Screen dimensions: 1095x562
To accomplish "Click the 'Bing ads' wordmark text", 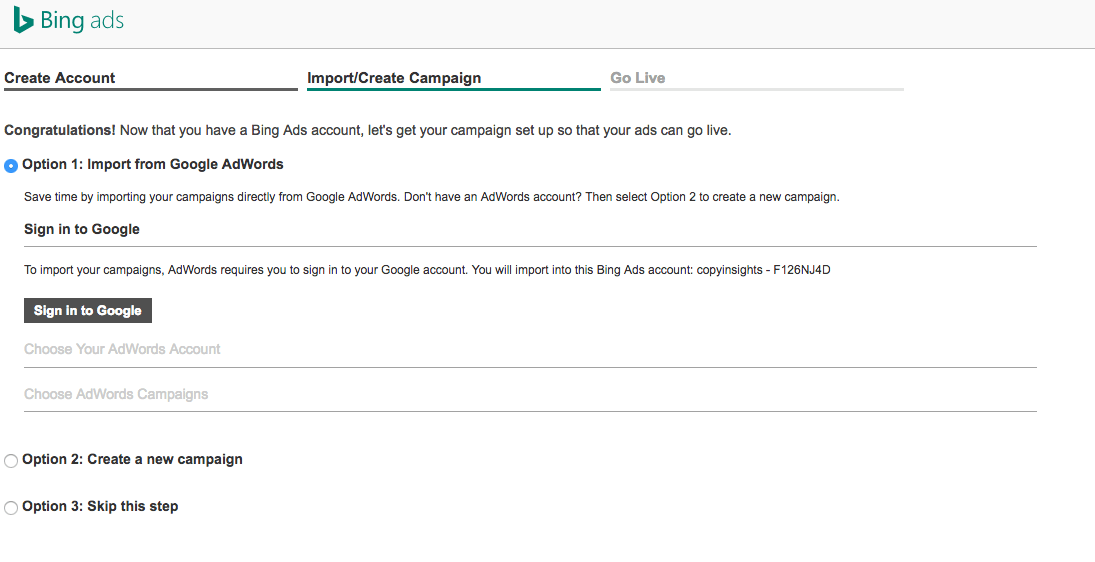I will [x=82, y=20].
